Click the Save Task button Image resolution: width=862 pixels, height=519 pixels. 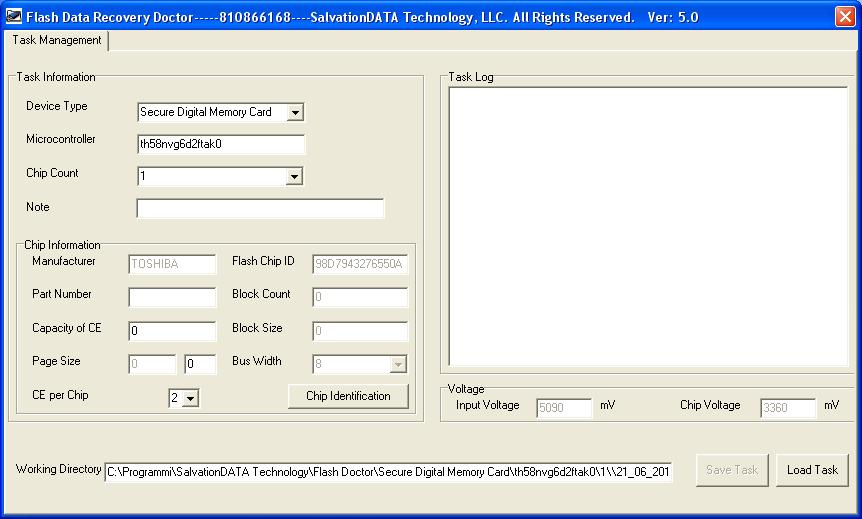(732, 470)
